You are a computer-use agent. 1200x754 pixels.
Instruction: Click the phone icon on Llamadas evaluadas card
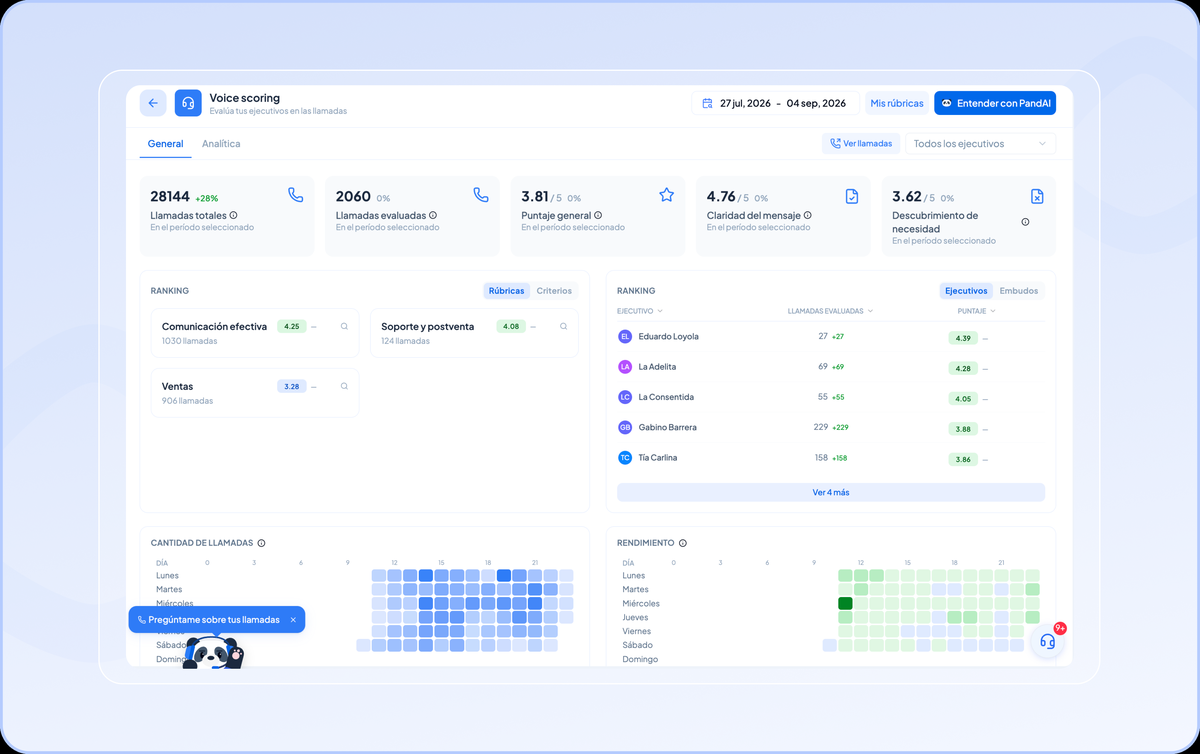click(481, 195)
